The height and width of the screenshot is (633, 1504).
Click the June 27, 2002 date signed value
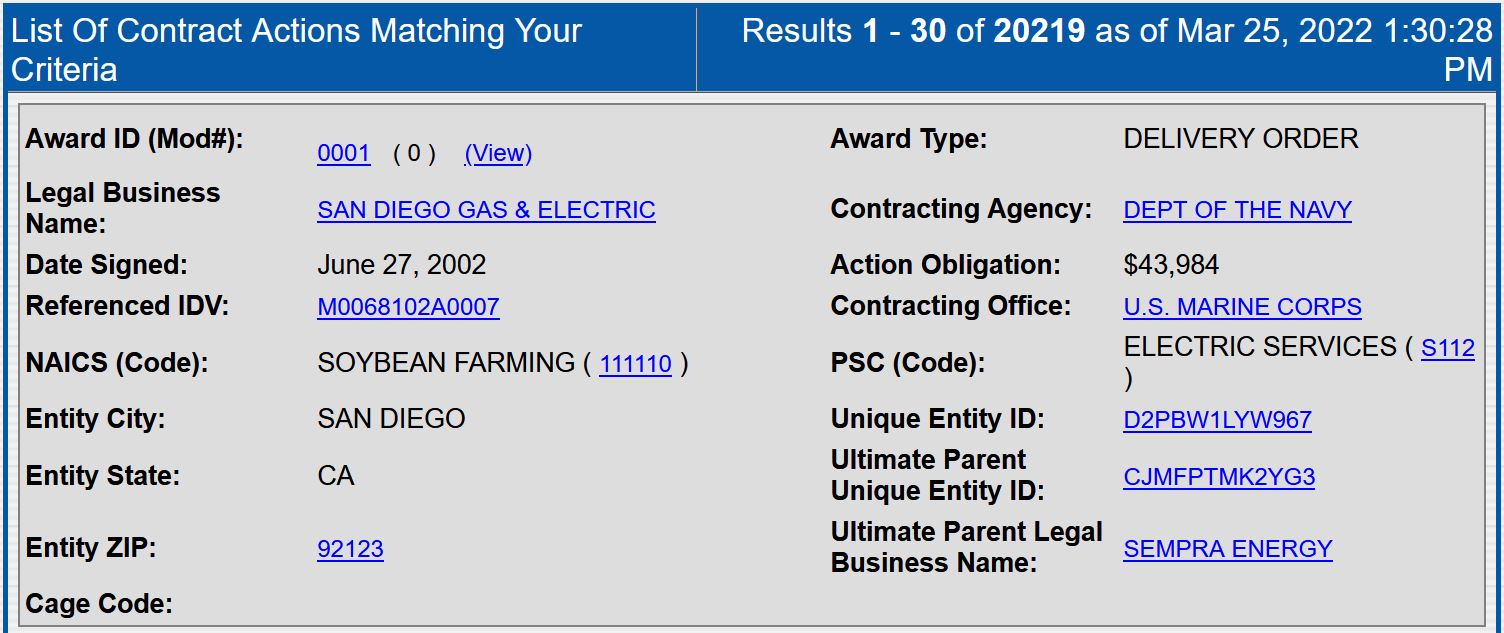401,265
